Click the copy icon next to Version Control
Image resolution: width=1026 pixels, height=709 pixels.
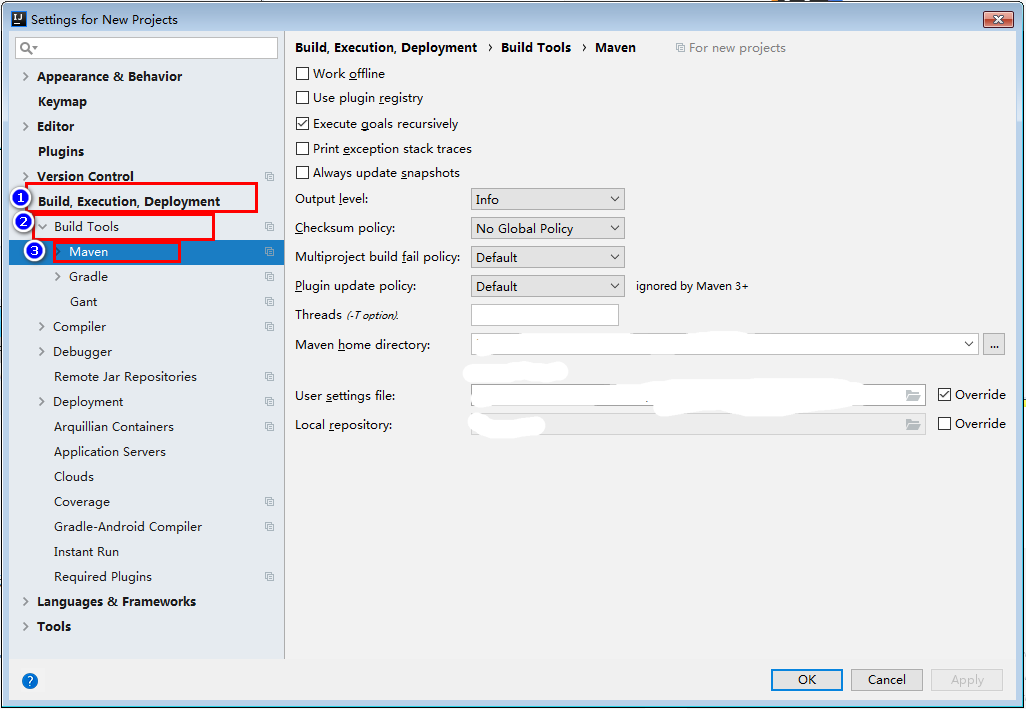click(x=269, y=177)
